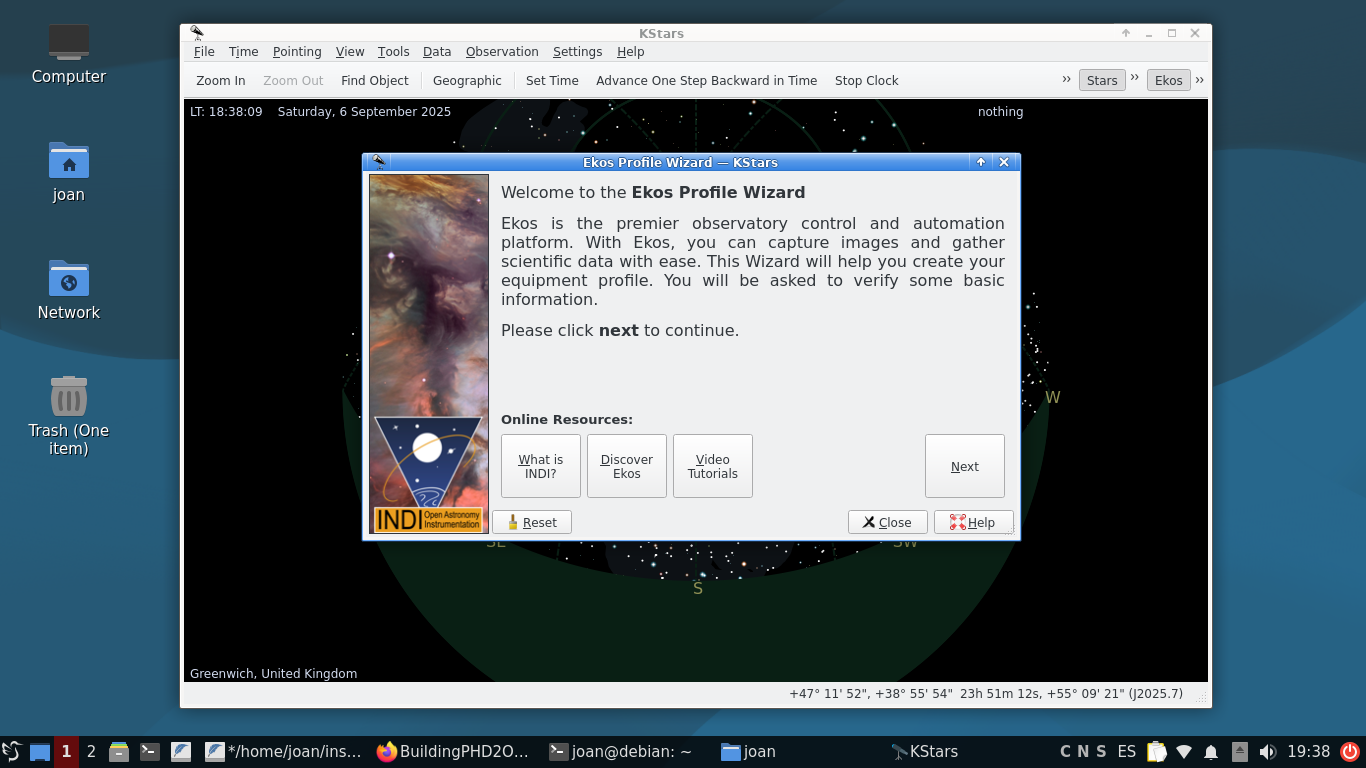
Task: Click Next in the Ekos Profile Wizard
Action: [964, 466]
